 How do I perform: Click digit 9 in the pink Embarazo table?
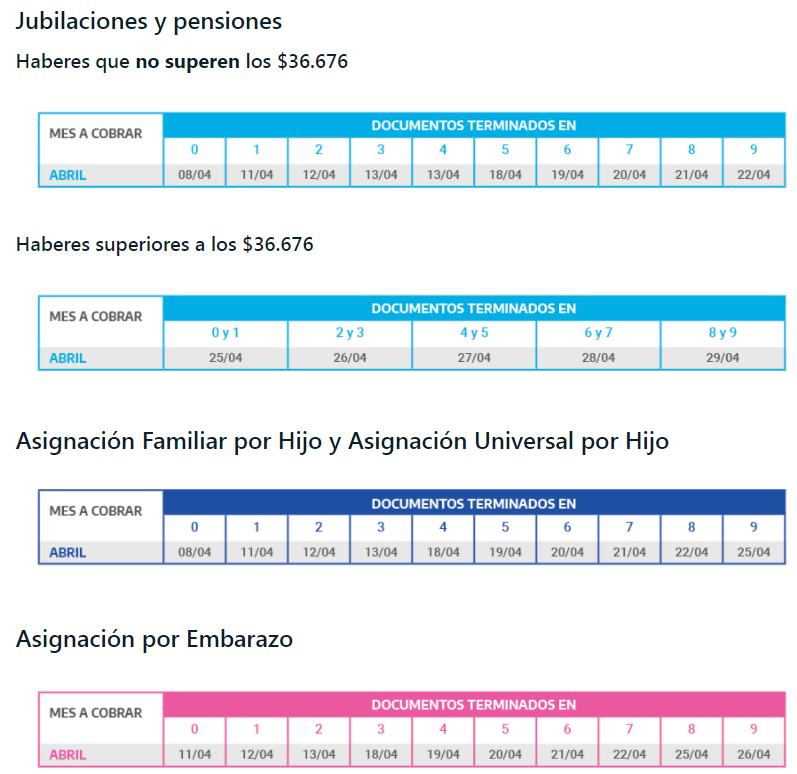(754, 730)
